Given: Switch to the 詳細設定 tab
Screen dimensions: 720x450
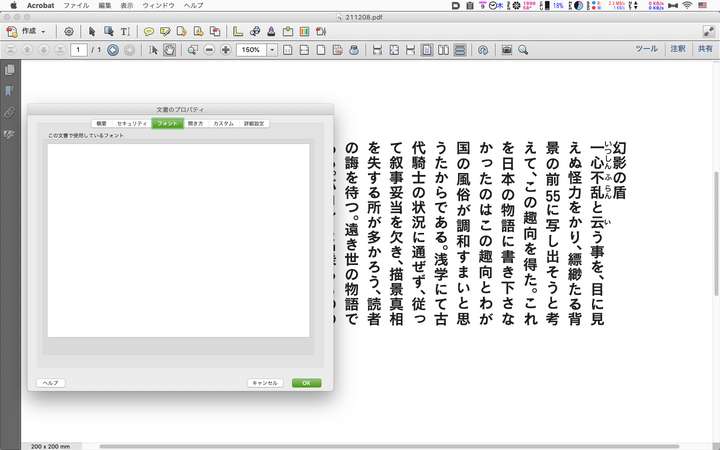Looking at the screenshot, I should [x=254, y=124].
